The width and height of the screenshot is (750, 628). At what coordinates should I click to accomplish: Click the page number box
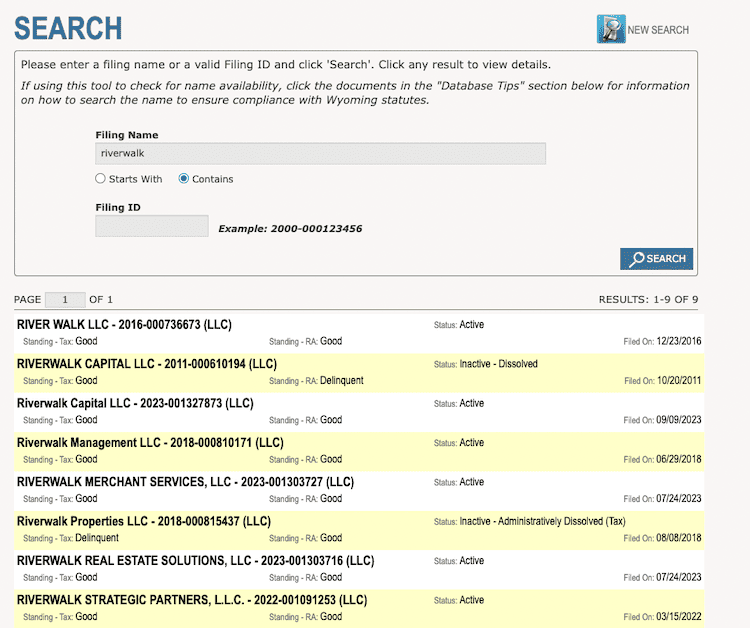coord(65,299)
